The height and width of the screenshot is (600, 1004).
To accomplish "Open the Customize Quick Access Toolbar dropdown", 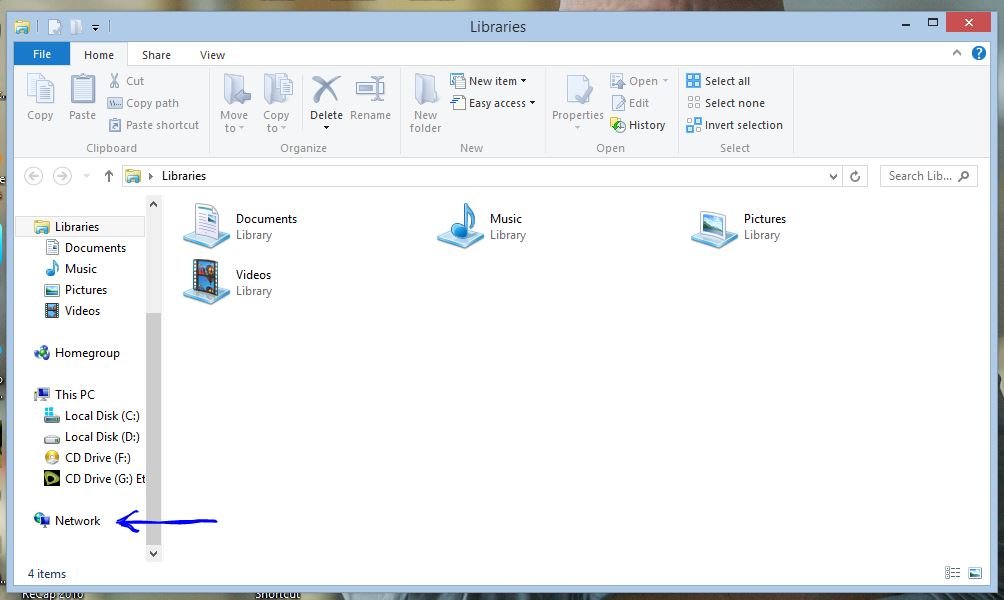I will pos(95,28).
